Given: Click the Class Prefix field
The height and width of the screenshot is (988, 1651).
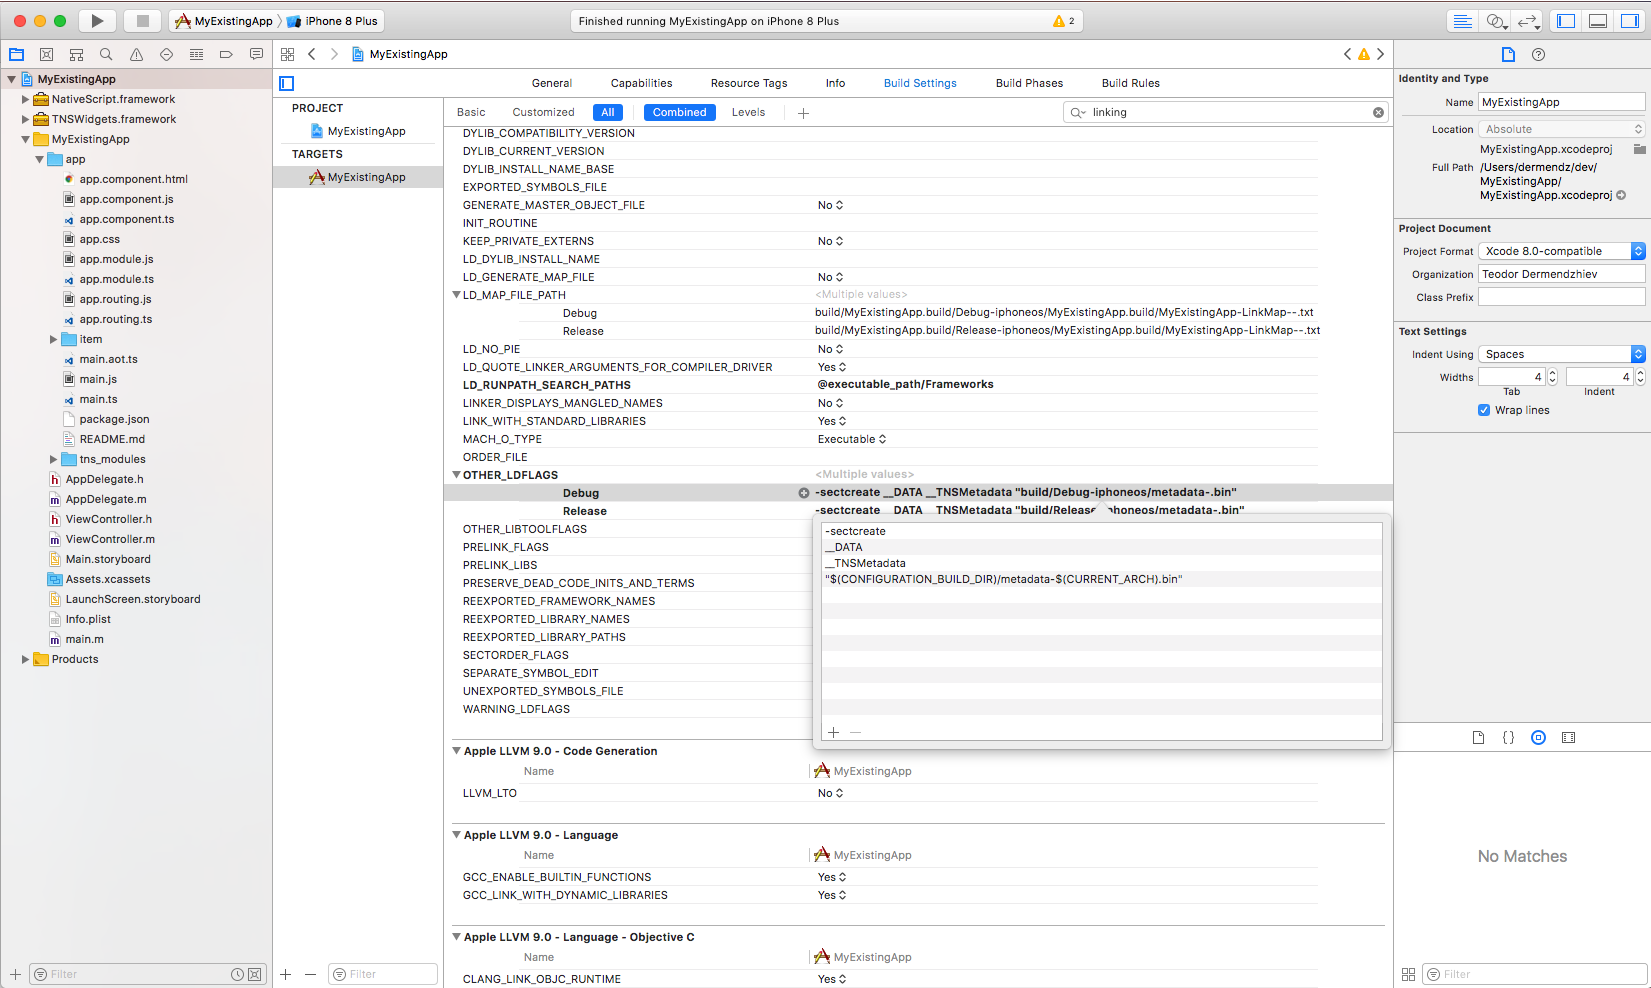Looking at the screenshot, I should 1561,297.
